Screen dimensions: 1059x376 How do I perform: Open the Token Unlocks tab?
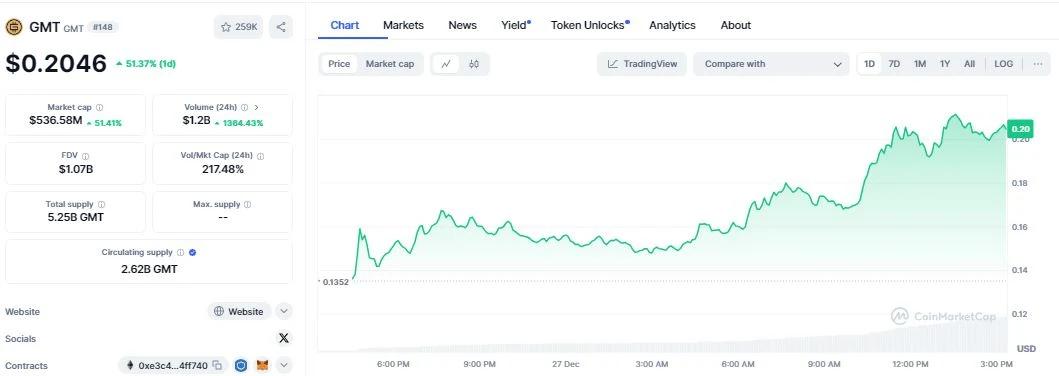(588, 25)
